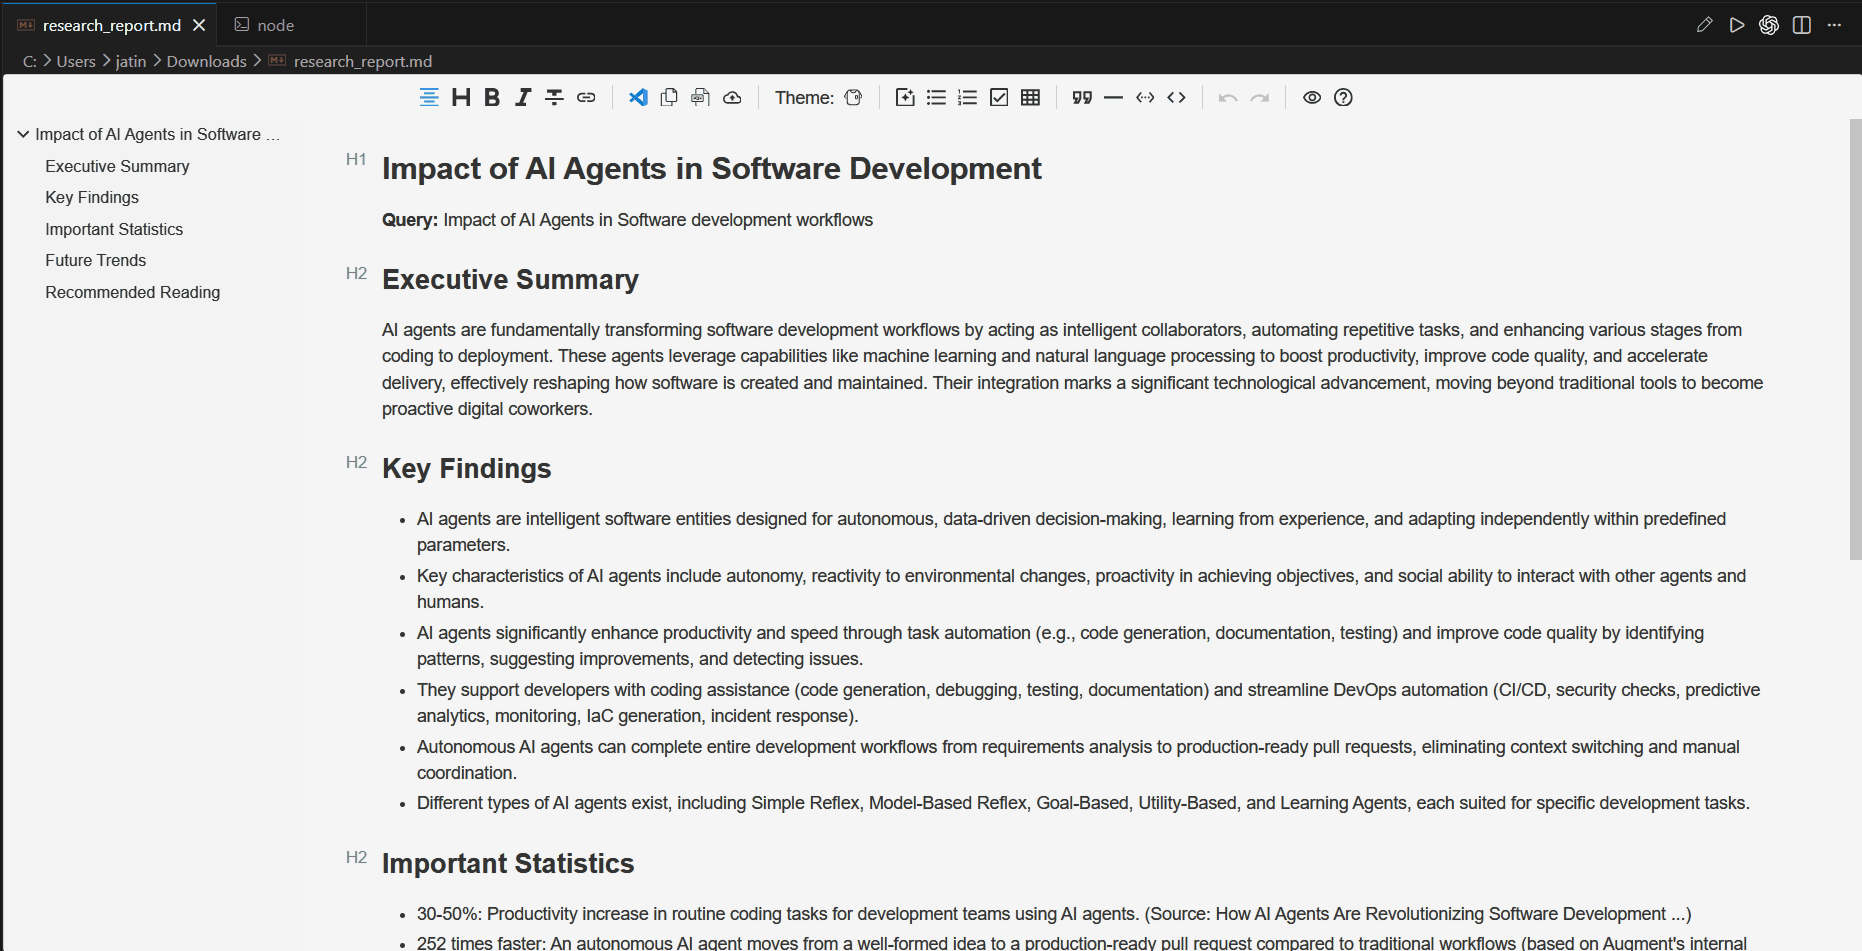Insert a code block

[x=1177, y=97]
